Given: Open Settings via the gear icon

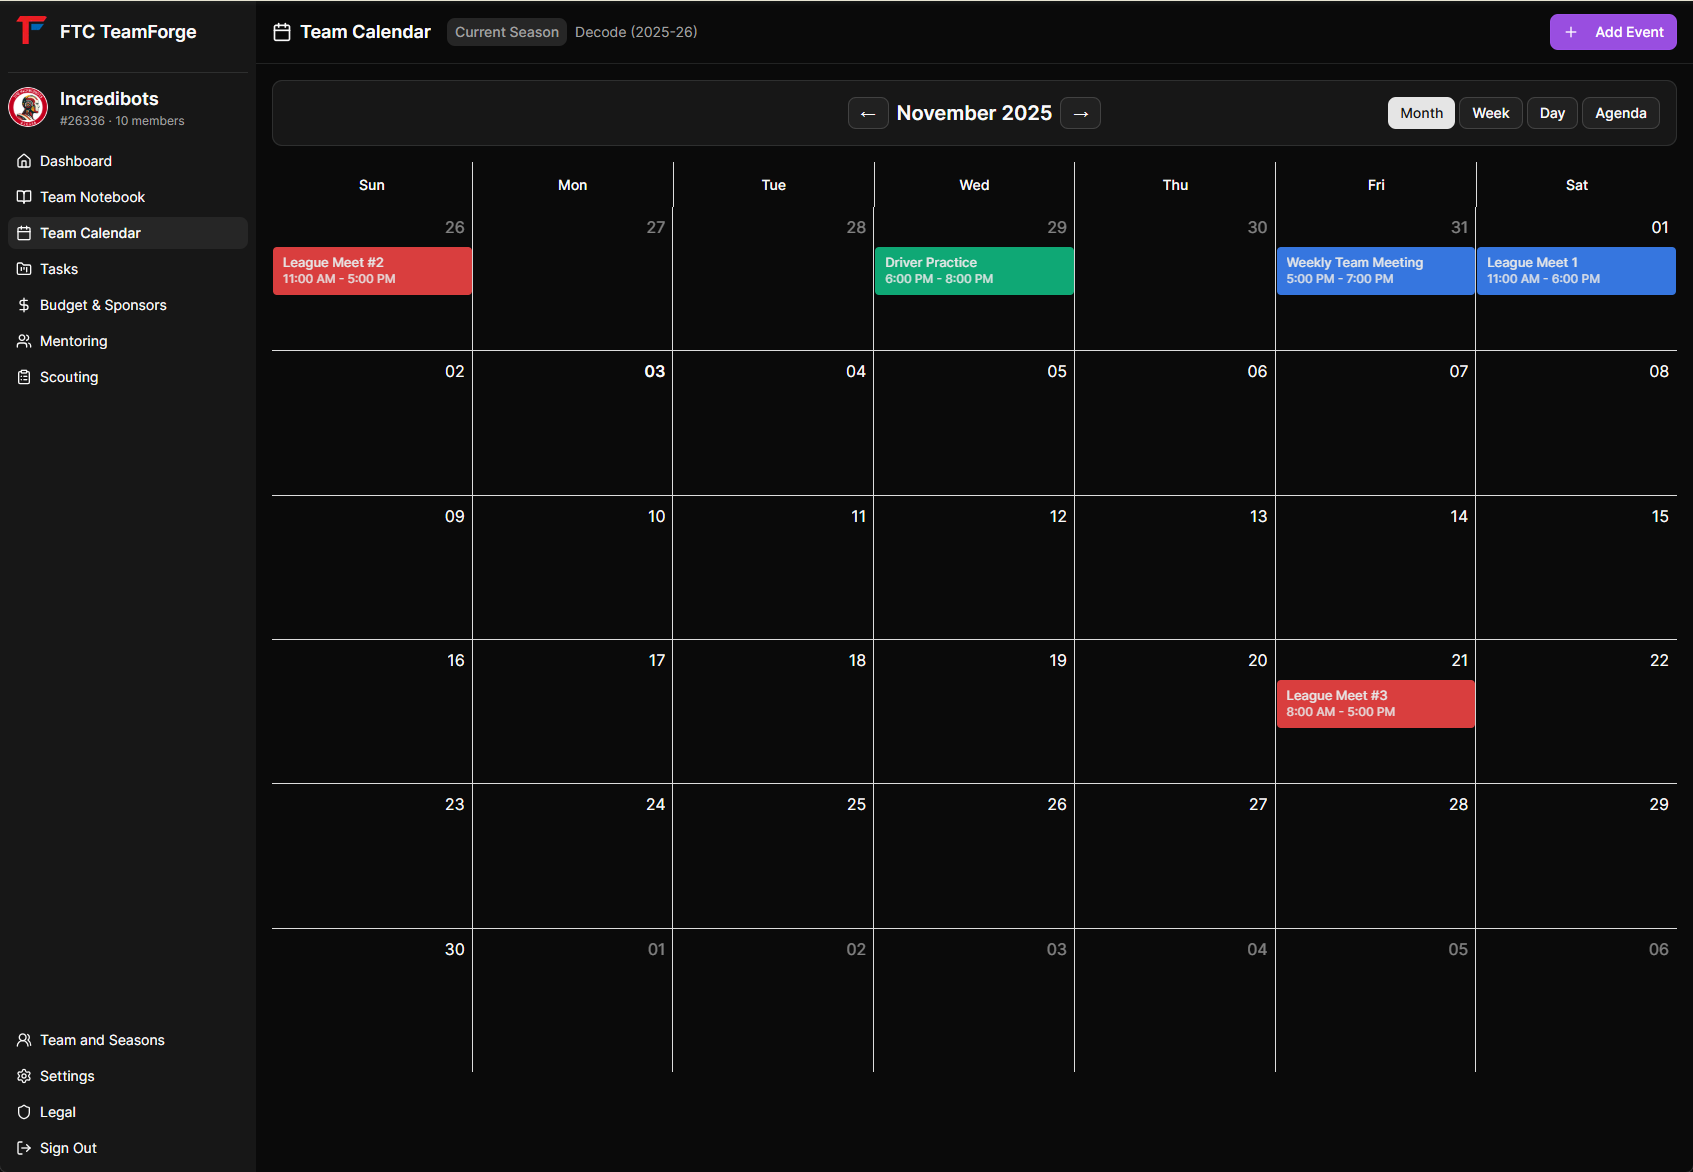Looking at the screenshot, I should [x=24, y=1076].
